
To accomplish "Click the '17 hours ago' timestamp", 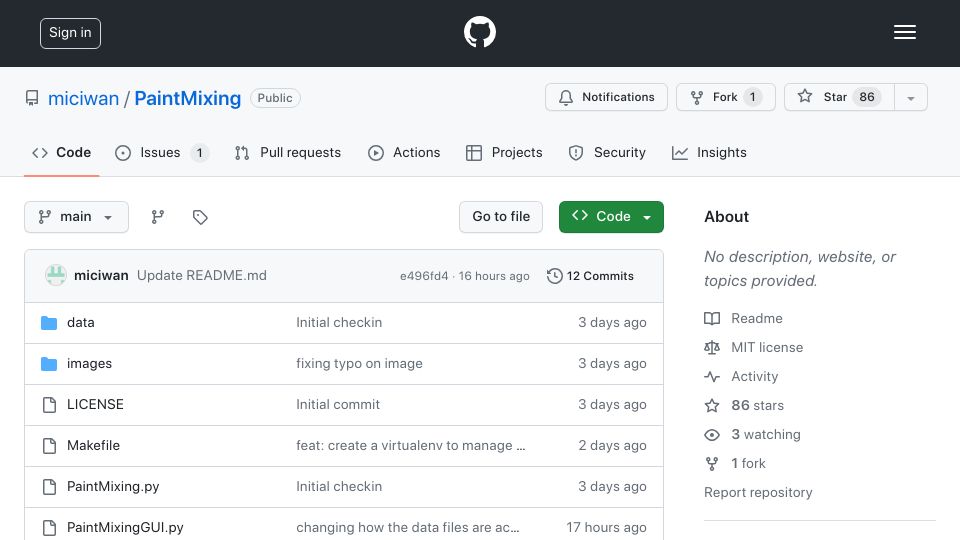I will click(606, 528).
